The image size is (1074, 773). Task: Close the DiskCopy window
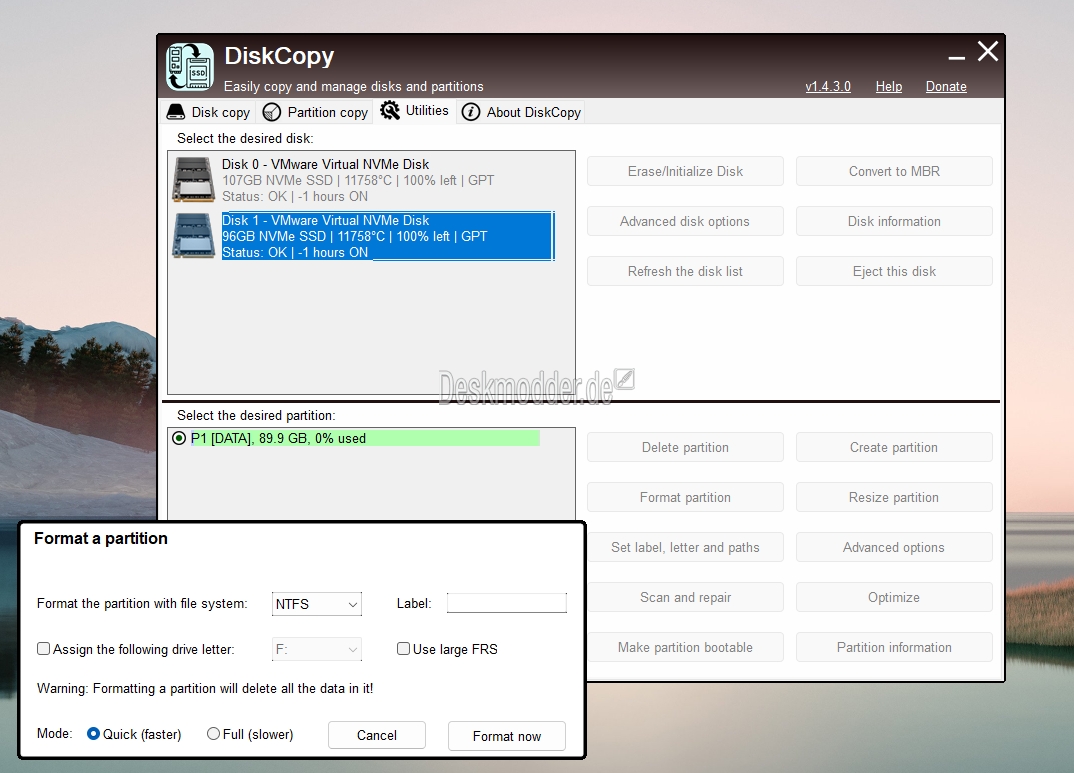pos(988,51)
